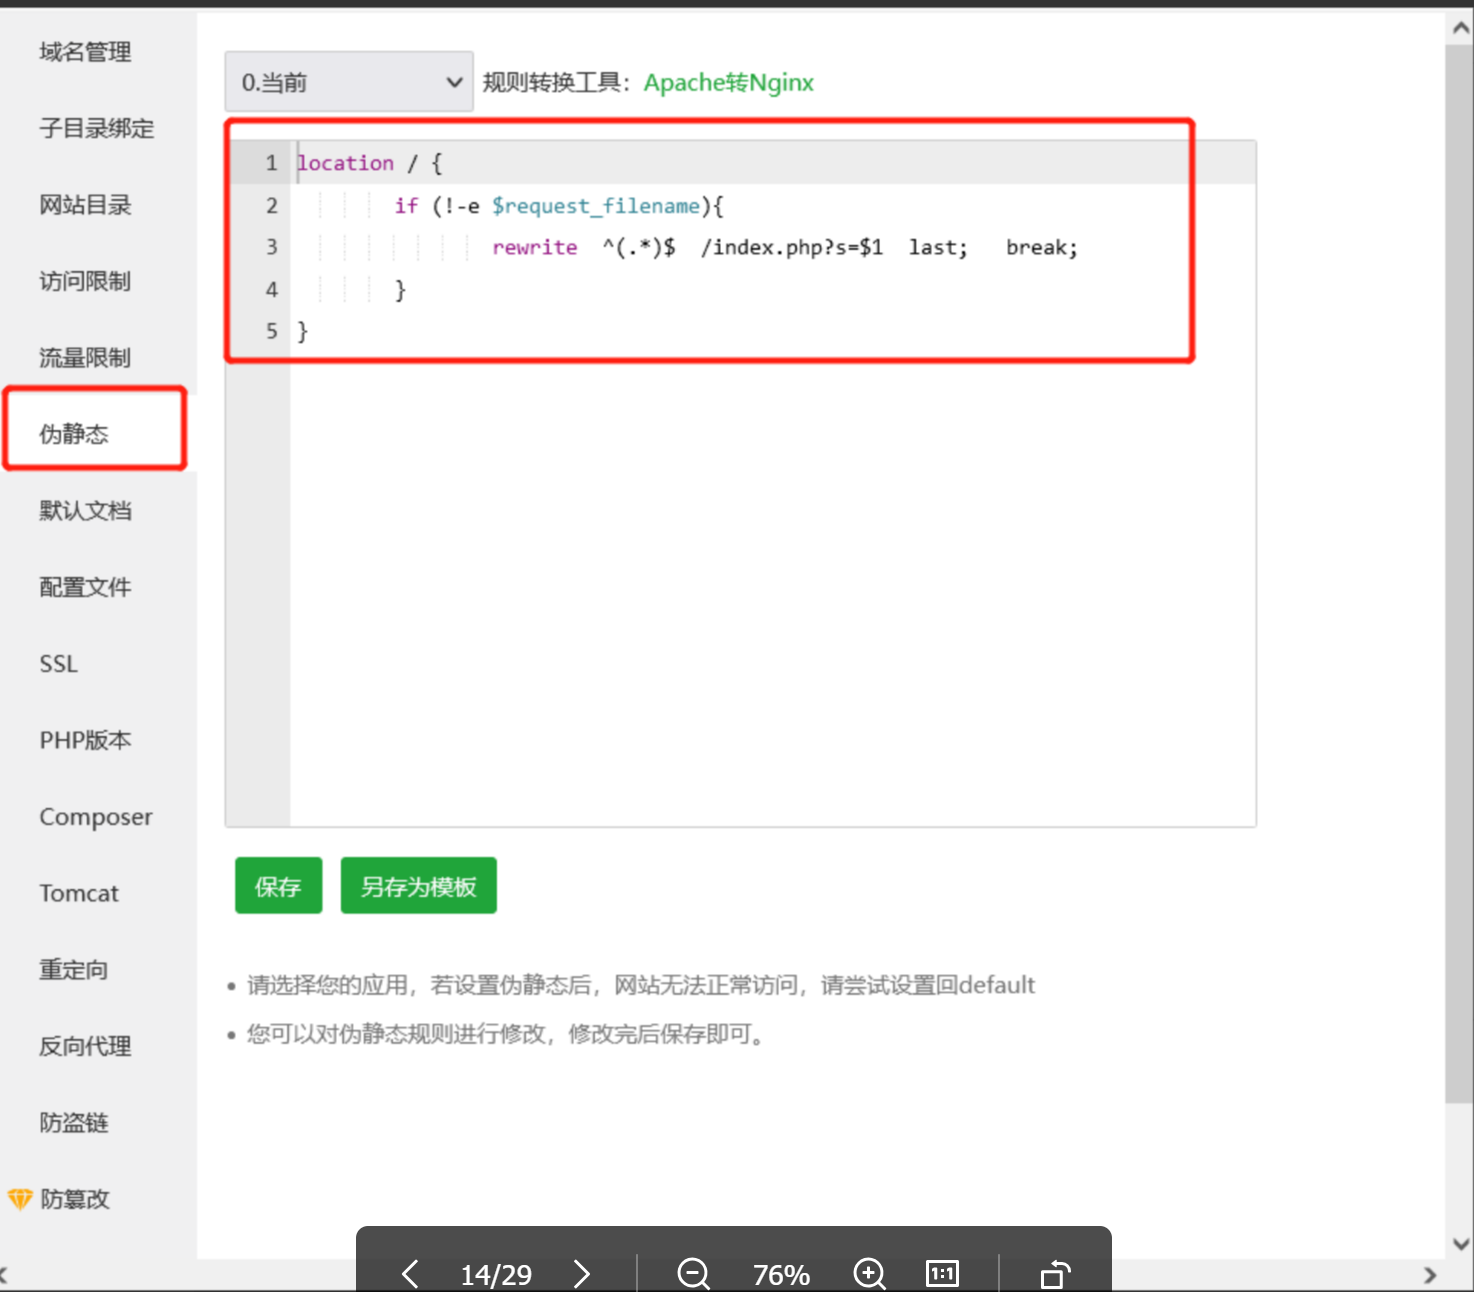The image size is (1474, 1292).
Task: Open the 子目录绑定 menu item
Action: pyautogui.click(x=97, y=128)
